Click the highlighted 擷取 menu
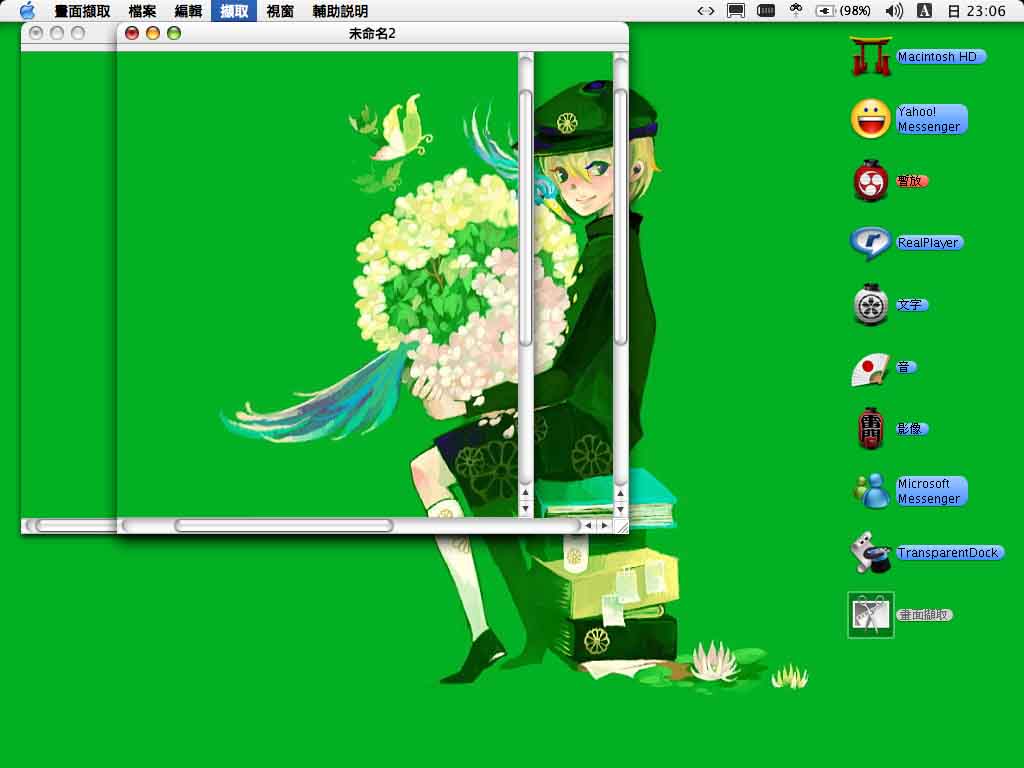 (234, 11)
